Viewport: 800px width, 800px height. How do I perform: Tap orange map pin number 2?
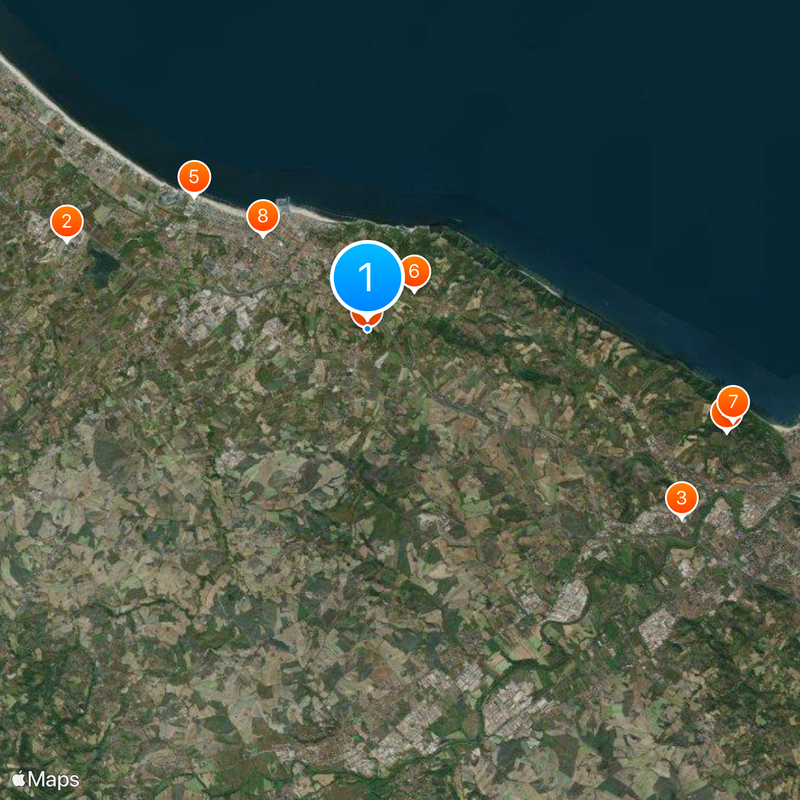tap(66, 222)
